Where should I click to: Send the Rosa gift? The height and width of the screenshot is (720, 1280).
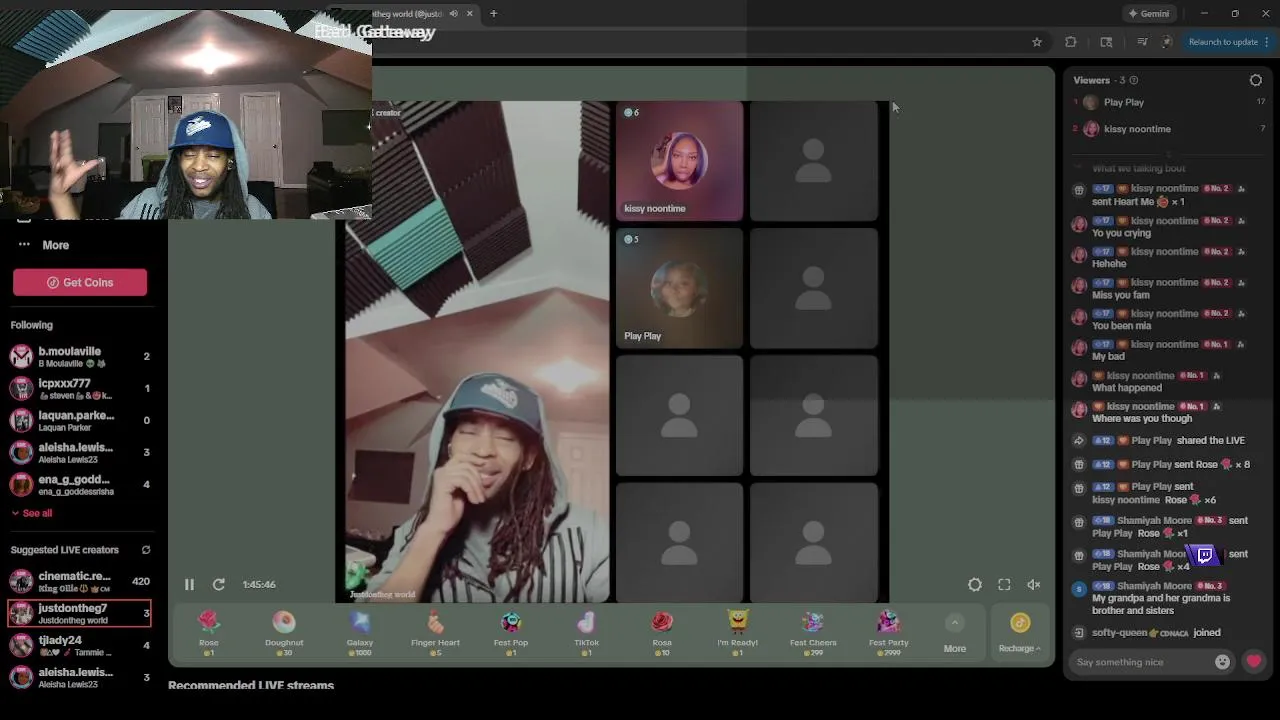click(662, 633)
